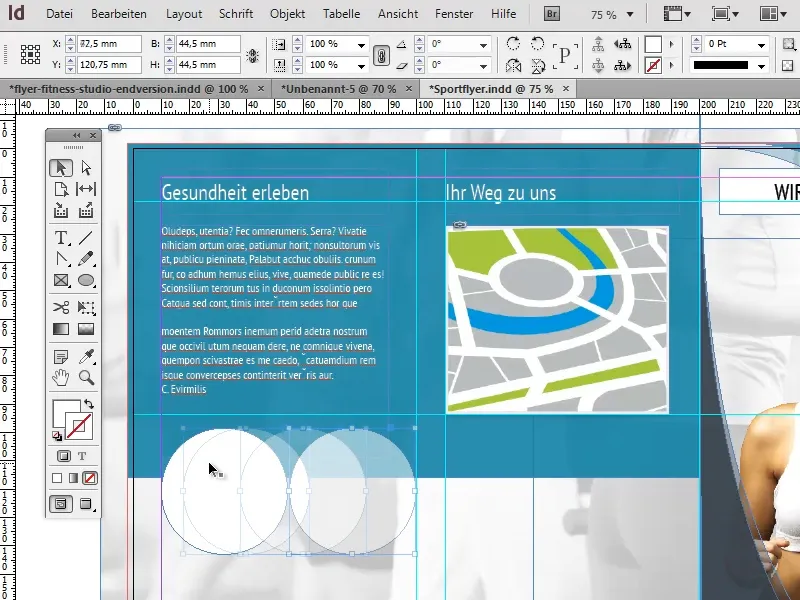The height and width of the screenshot is (600, 800).
Task: Open Datei menu
Action: tap(59, 14)
